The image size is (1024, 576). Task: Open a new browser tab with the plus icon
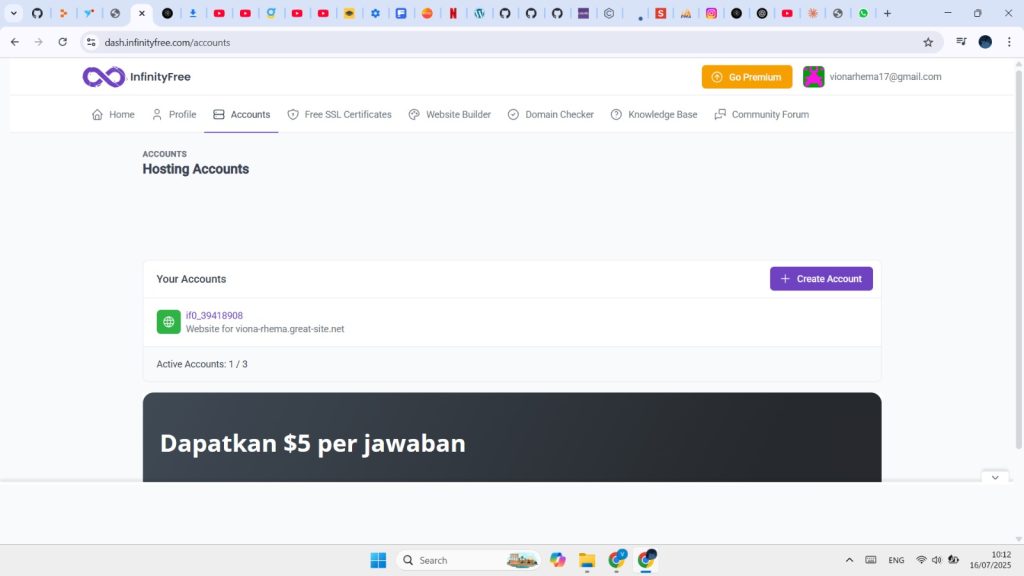(x=887, y=14)
